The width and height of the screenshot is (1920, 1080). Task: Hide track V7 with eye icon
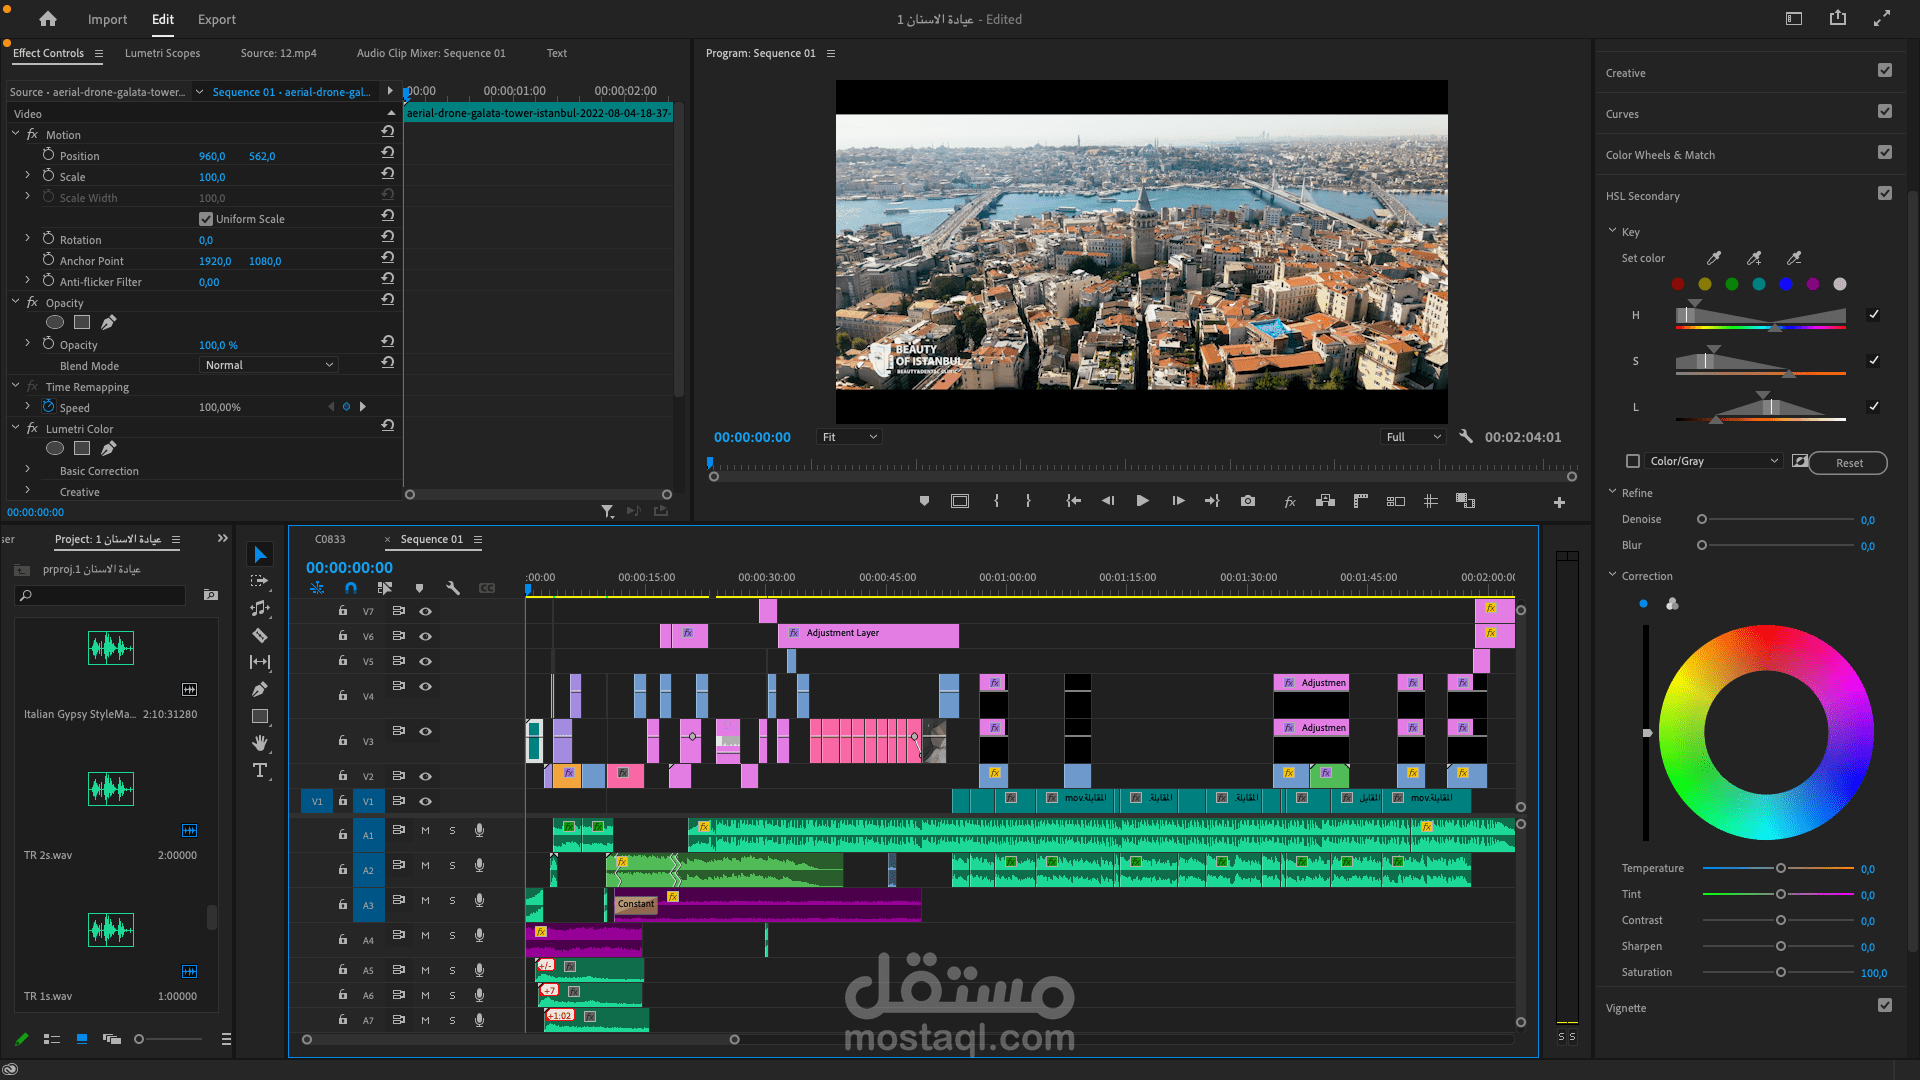click(x=425, y=611)
